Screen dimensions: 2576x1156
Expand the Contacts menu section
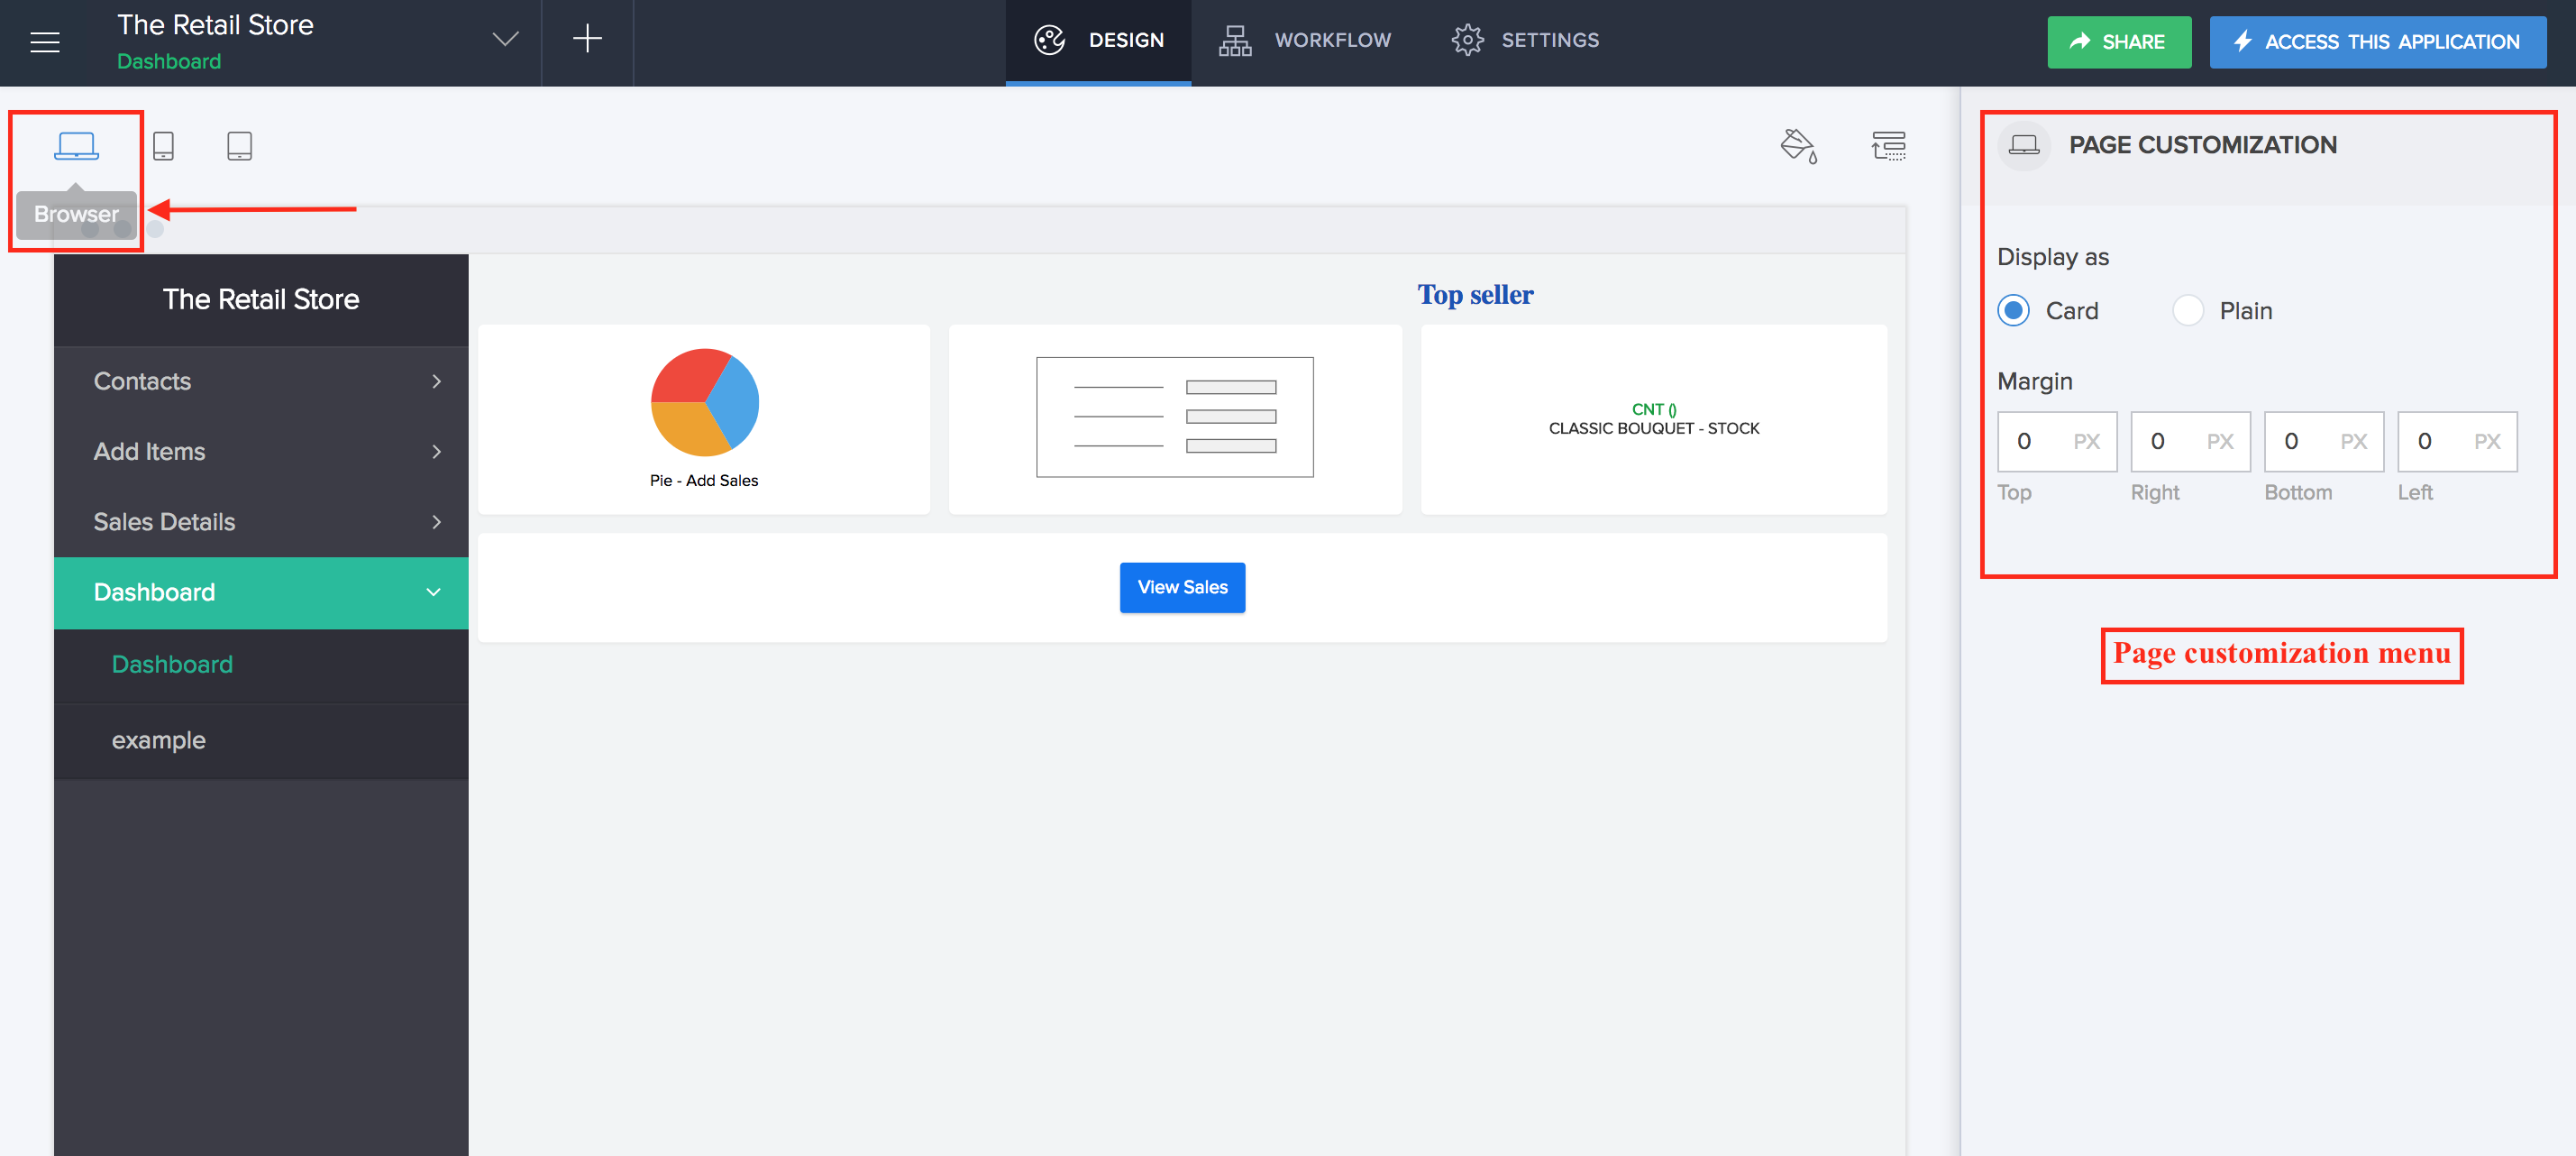[261, 381]
